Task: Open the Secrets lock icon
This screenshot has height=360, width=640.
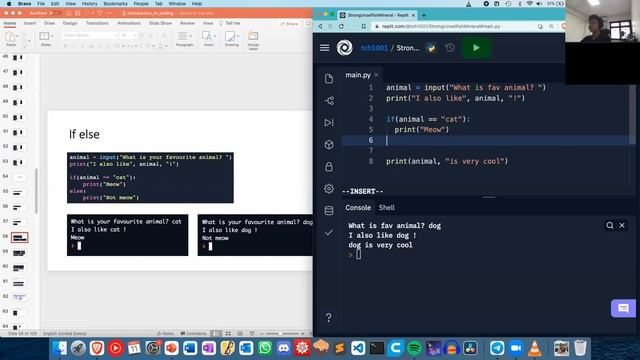Action: 329,167
